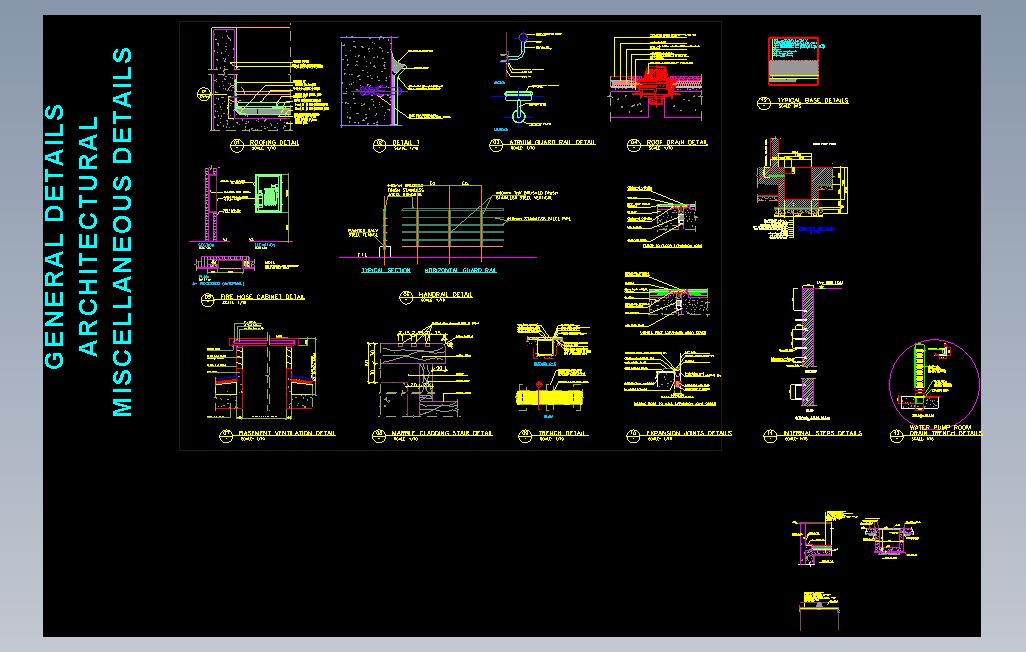Select the Basement Ventilation Detail drawing
Viewport: 1026px width, 652px height.
click(x=262, y=370)
